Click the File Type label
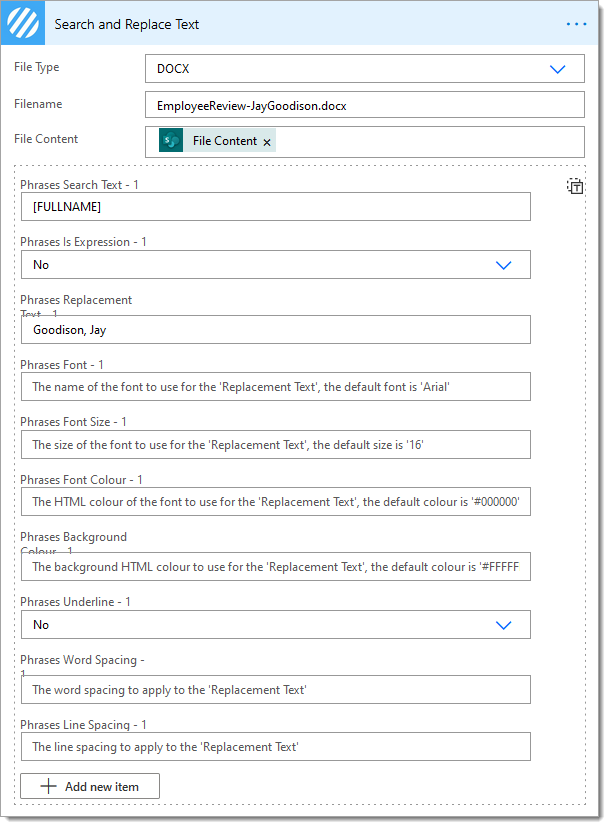609x827 pixels. point(36,67)
